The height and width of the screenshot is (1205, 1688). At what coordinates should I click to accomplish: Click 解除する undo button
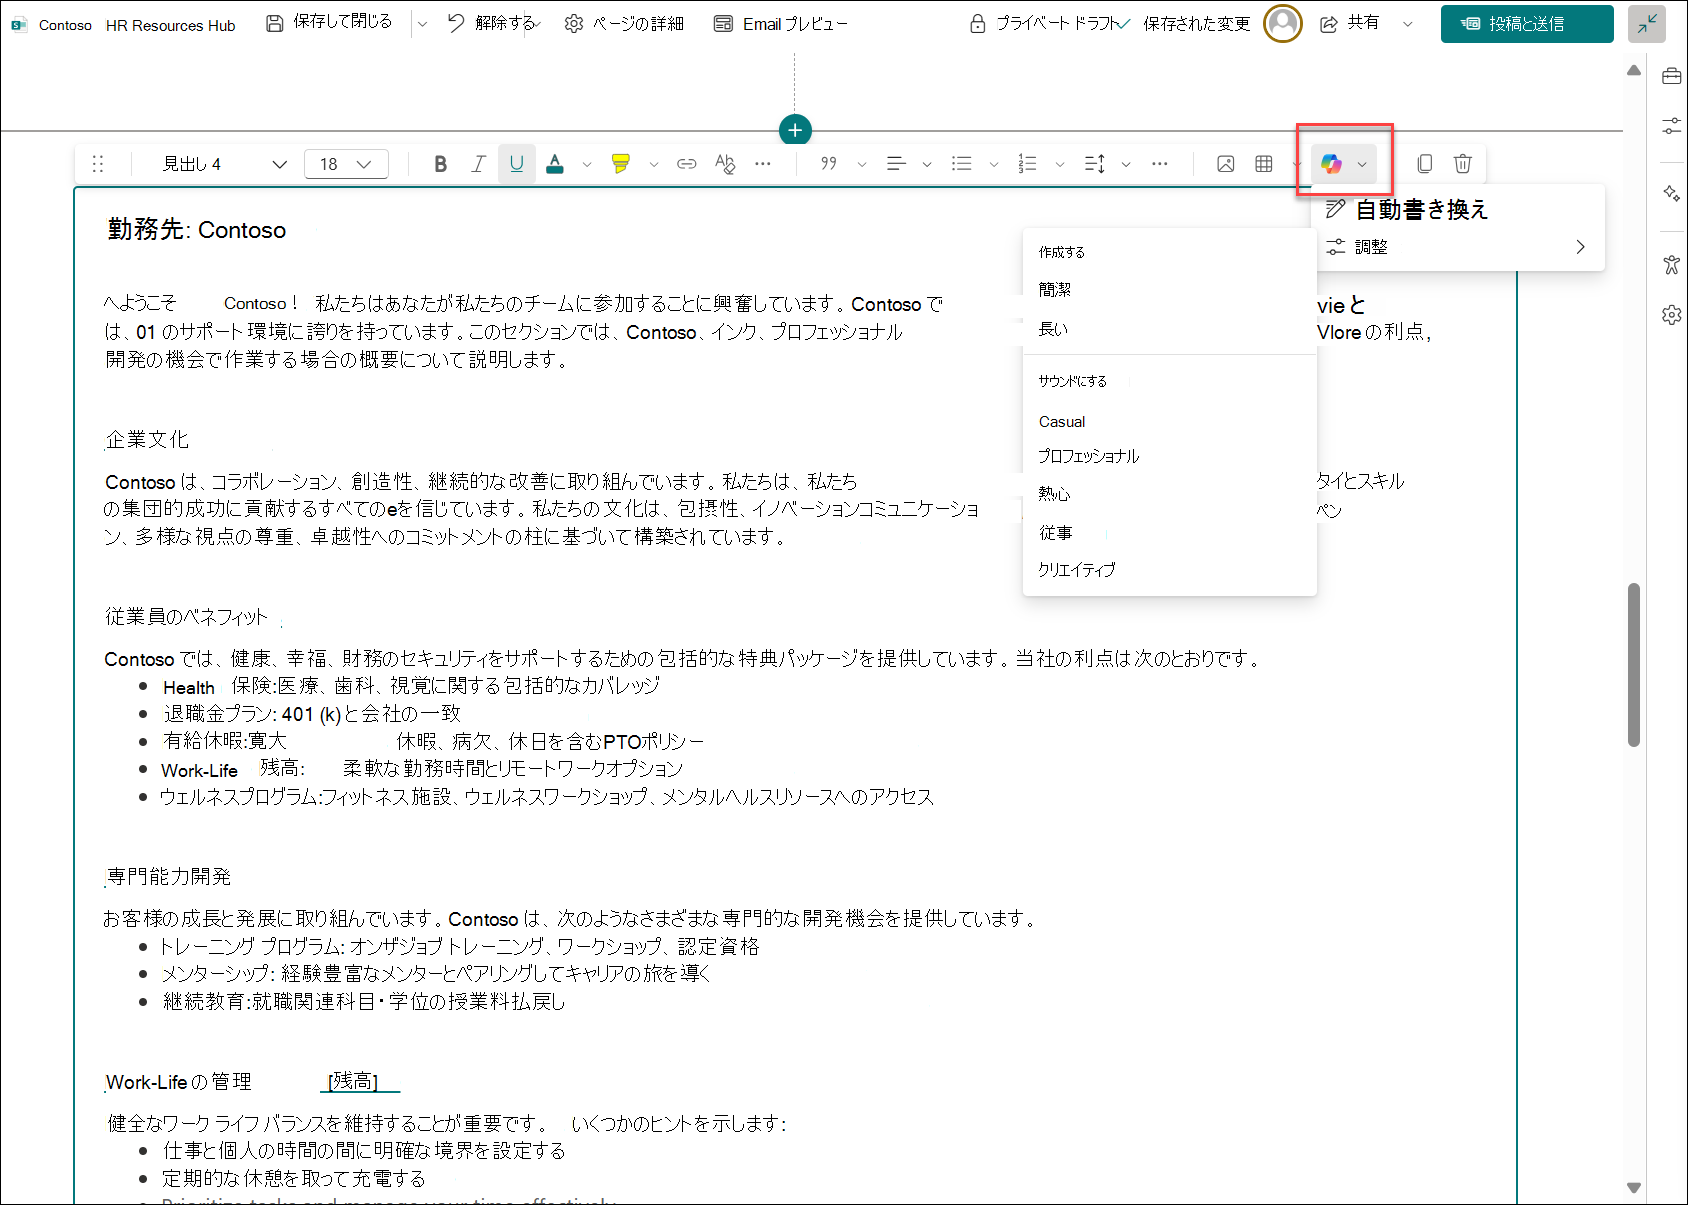click(x=493, y=23)
